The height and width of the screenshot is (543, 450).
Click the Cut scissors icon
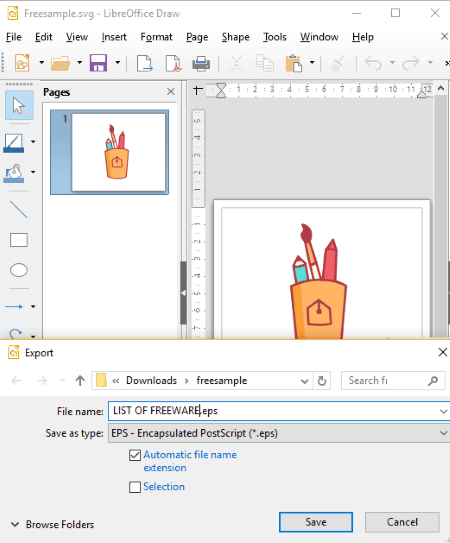click(236, 63)
